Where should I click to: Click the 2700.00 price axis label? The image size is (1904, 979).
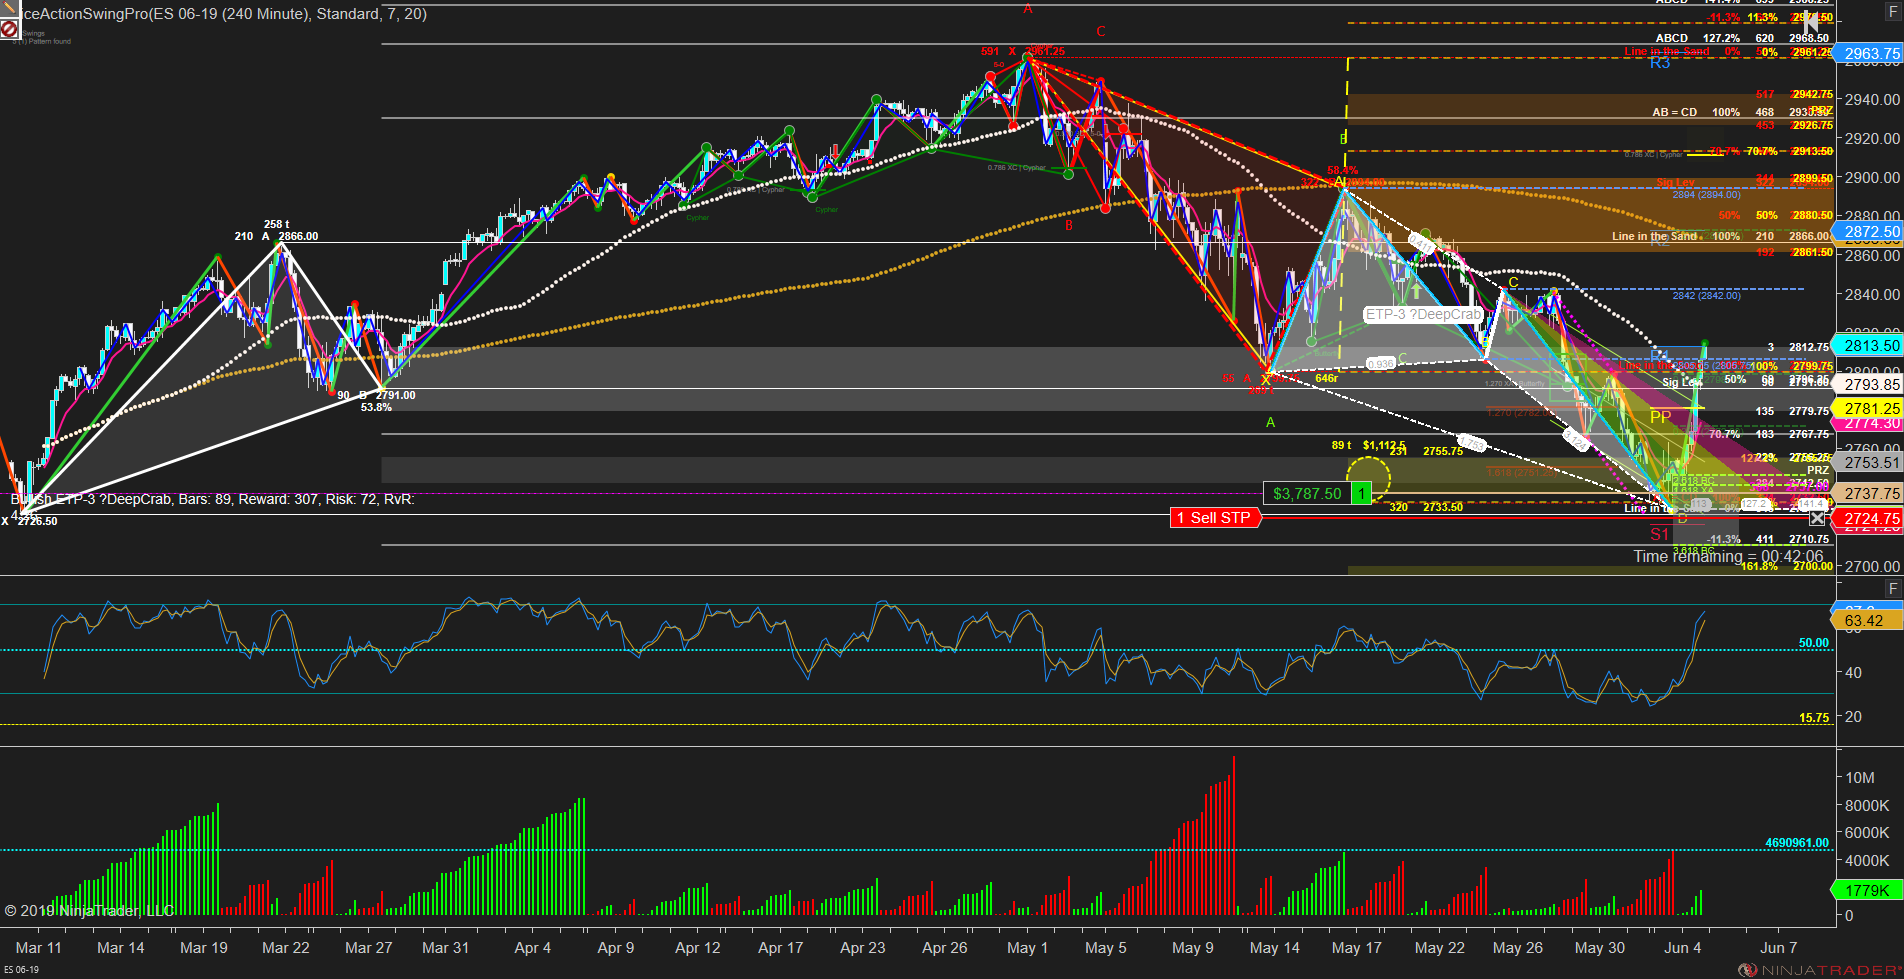1872,566
